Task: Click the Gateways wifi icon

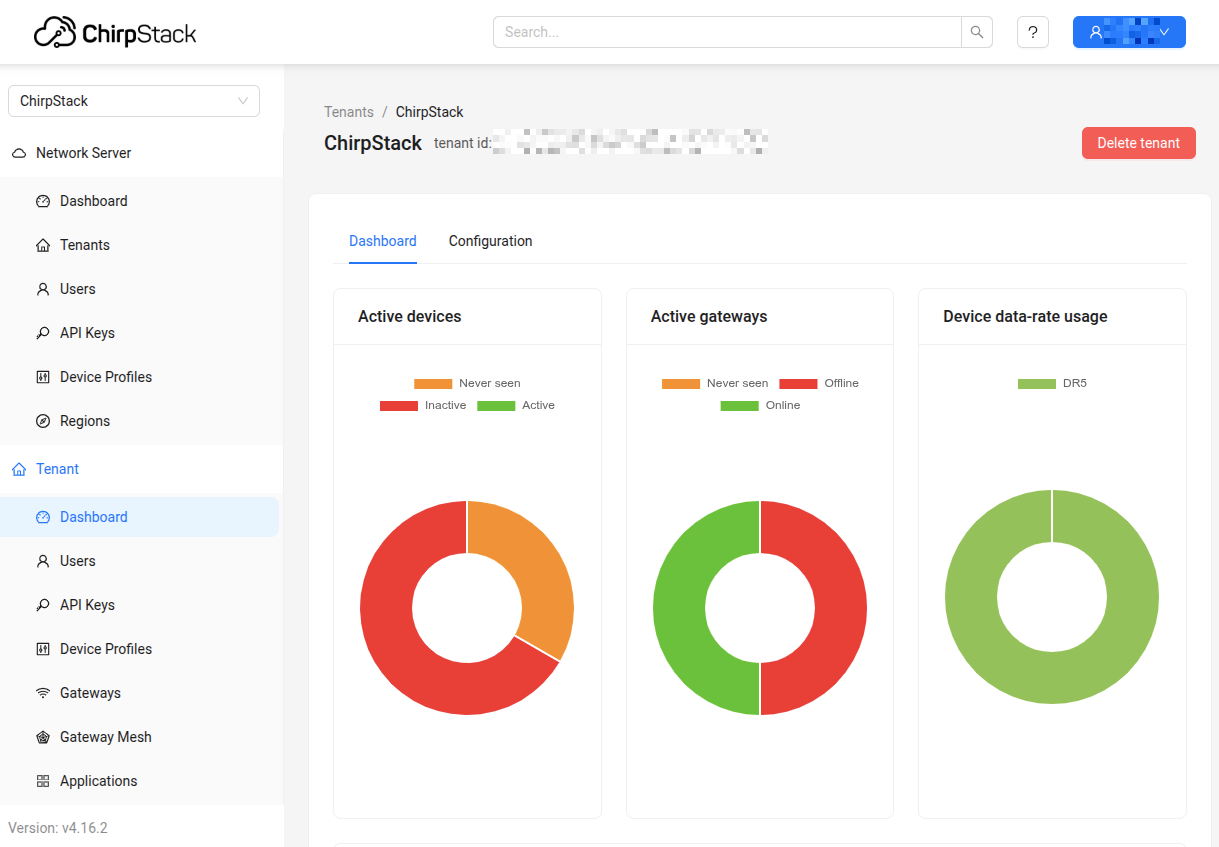Action: [x=43, y=693]
